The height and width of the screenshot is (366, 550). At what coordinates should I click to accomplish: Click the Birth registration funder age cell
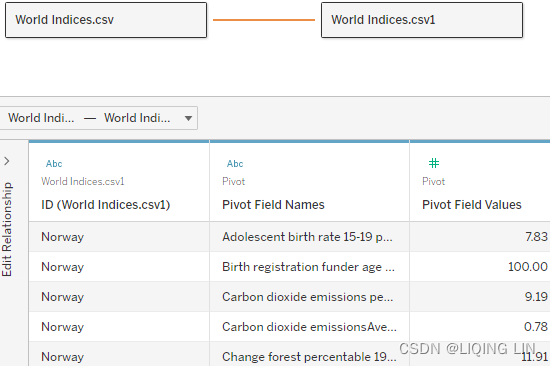point(309,267)
